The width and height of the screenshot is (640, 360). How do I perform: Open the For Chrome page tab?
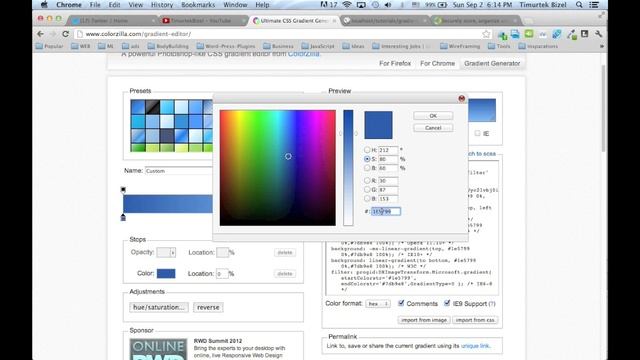(x=437, y=63)
